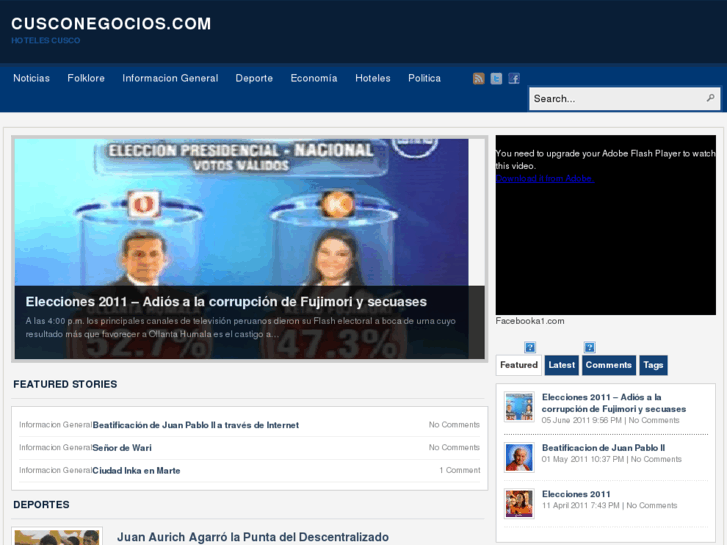Click the 1 Comment link
Image resolution: width=727 pixels, height=545 pixels.
click(459, 470)
